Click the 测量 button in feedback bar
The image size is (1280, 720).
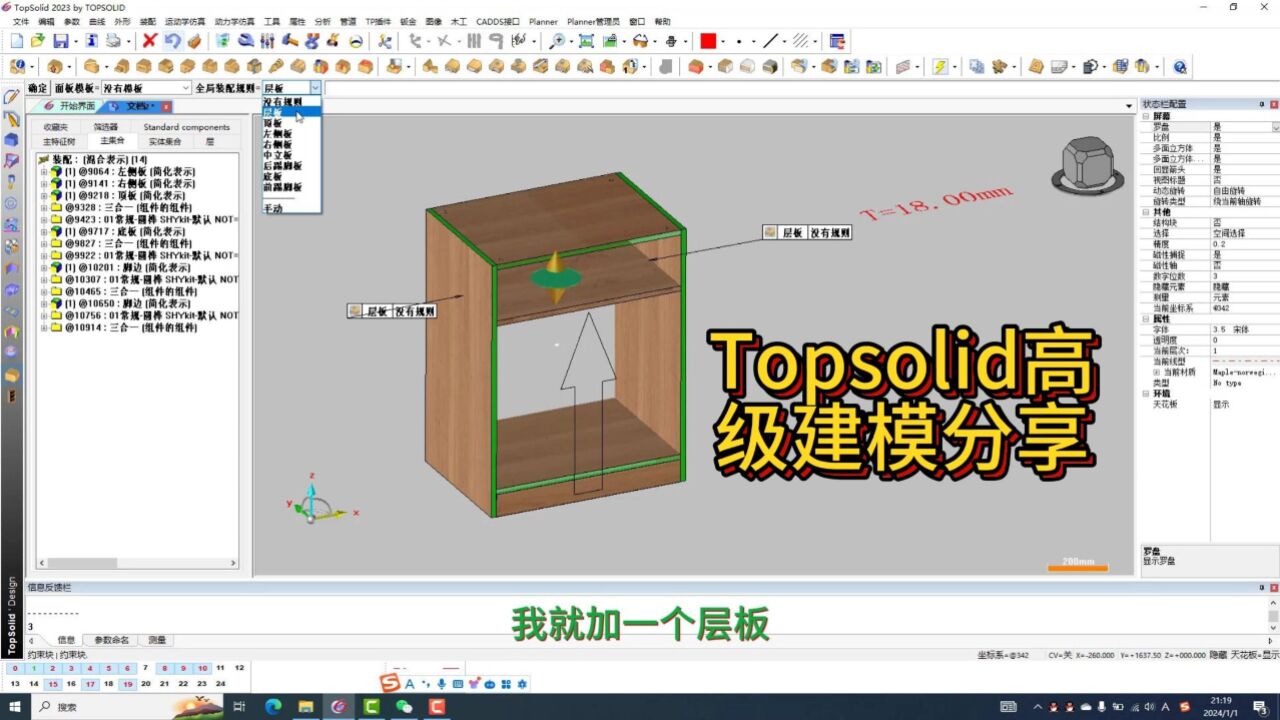click(156, 639)
